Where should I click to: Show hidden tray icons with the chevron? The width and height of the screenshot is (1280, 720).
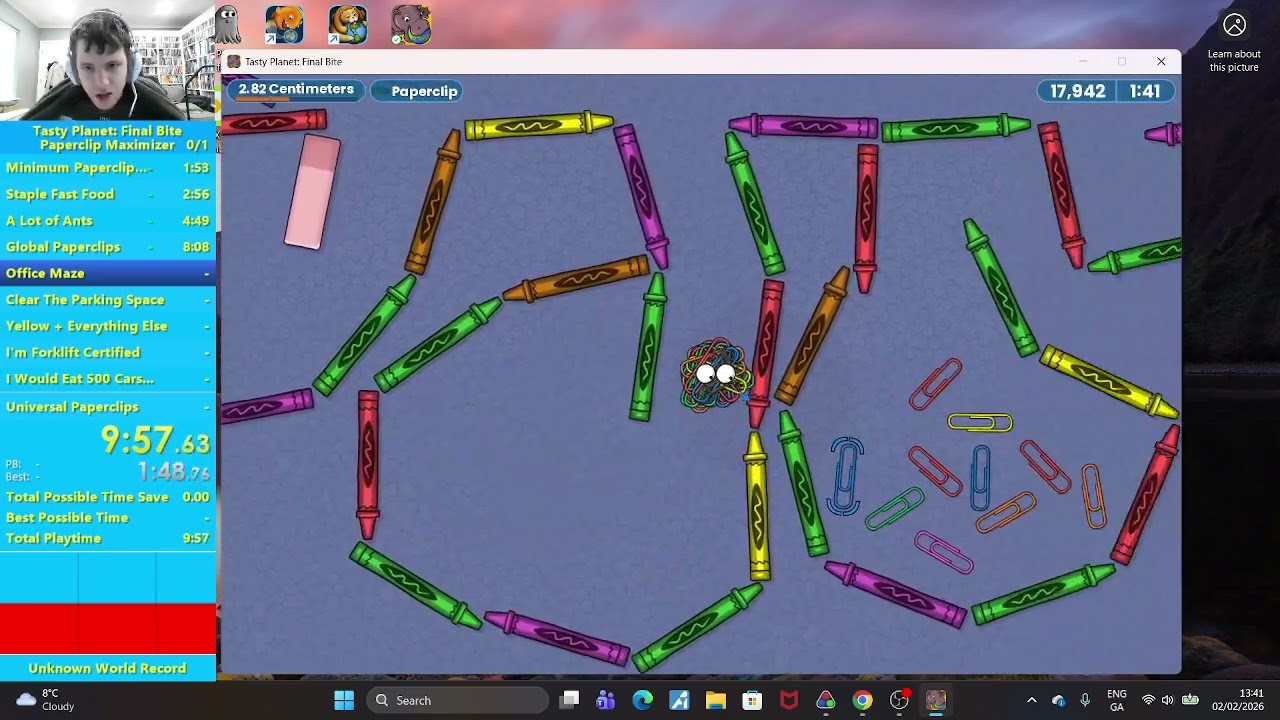1032,700
